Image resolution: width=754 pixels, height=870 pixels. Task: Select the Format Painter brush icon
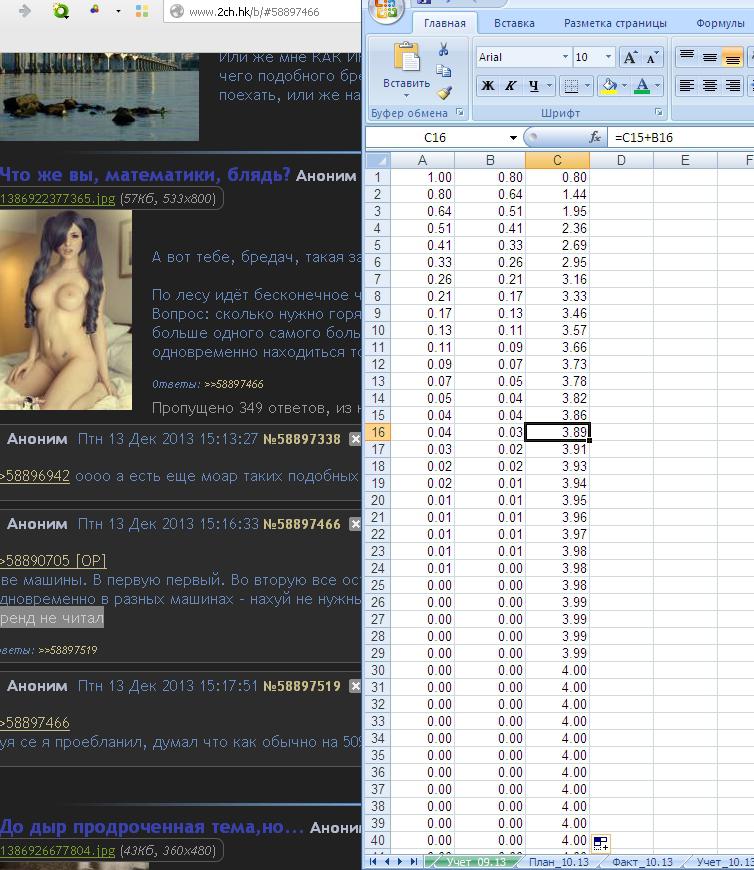(444, 92)
